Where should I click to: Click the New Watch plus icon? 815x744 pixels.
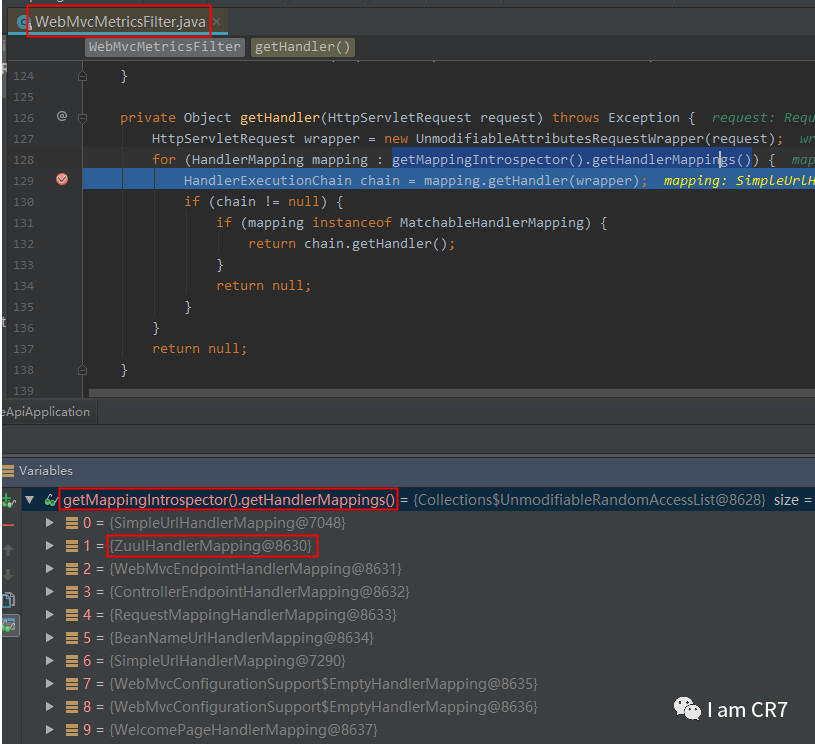click(9, 499)
